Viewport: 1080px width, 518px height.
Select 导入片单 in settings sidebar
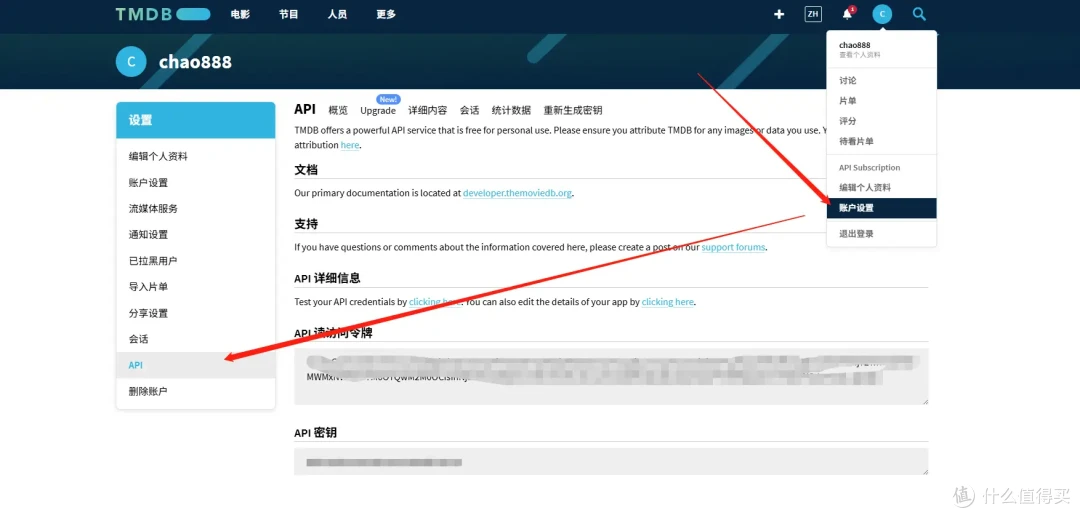coord(196,287)
